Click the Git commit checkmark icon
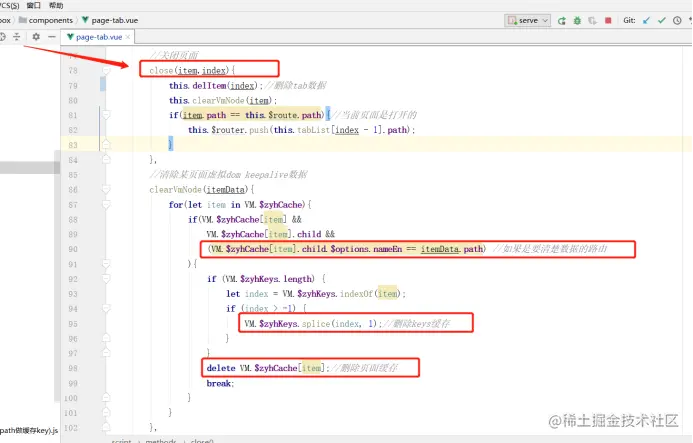Image resolution: width=693 pixels, height=443 pixels. [x=662, y=20]
